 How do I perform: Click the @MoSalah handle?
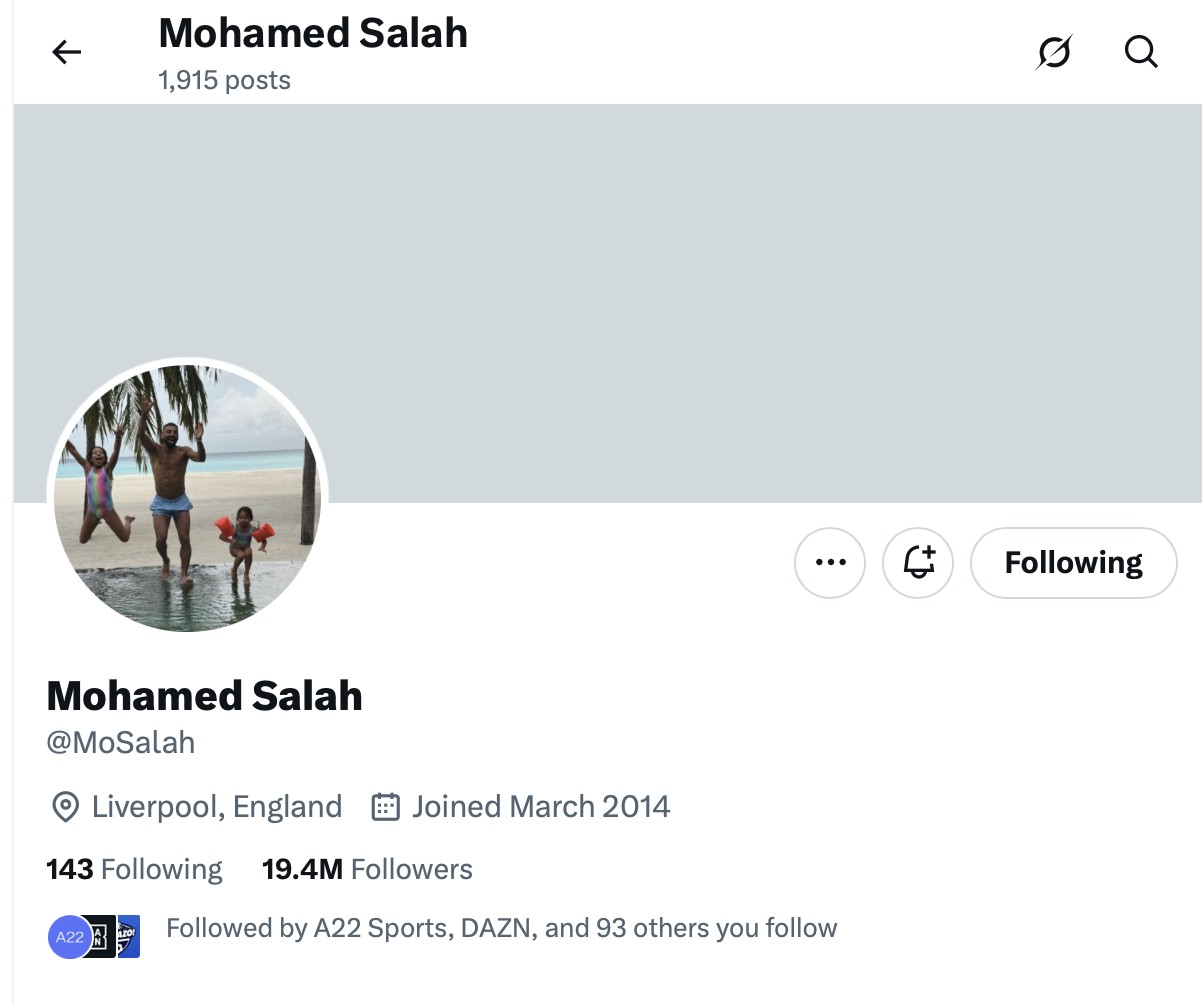(x=121, y=743)
